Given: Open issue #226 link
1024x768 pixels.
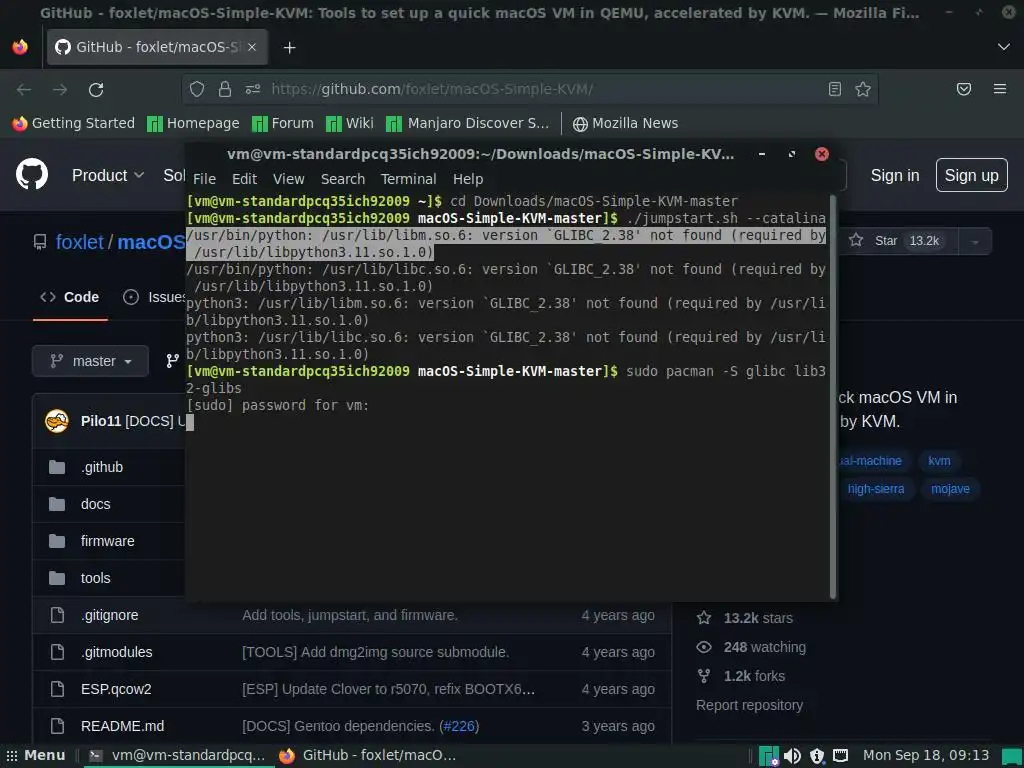Looking at the screenshot, I should click(x=460, y=726).
